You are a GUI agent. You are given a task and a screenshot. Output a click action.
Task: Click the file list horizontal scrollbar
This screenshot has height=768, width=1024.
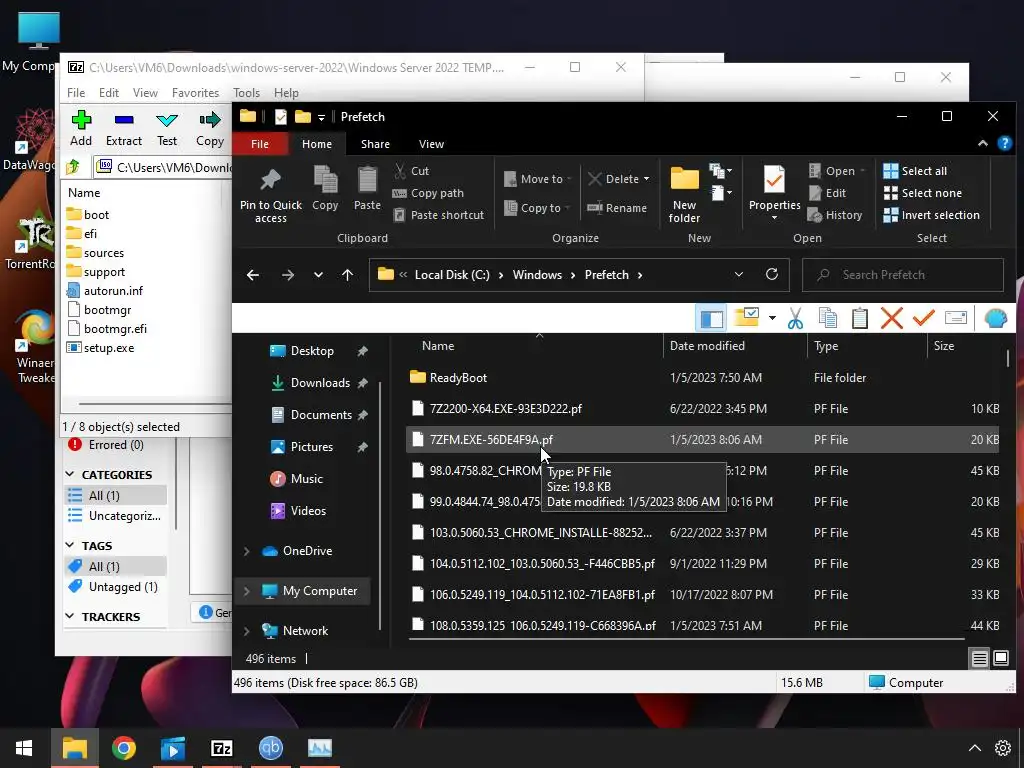point(686,638)
